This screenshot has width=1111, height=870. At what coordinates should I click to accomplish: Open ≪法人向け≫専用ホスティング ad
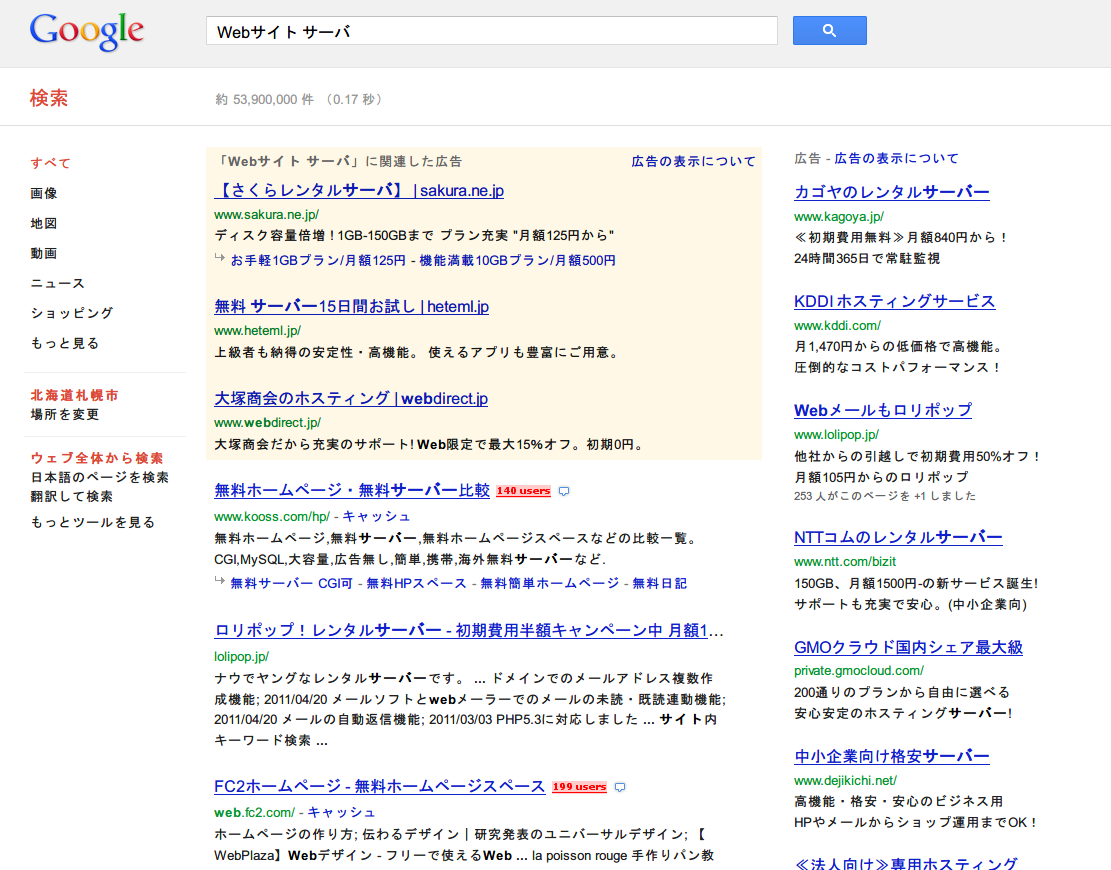tap(906, 863)
